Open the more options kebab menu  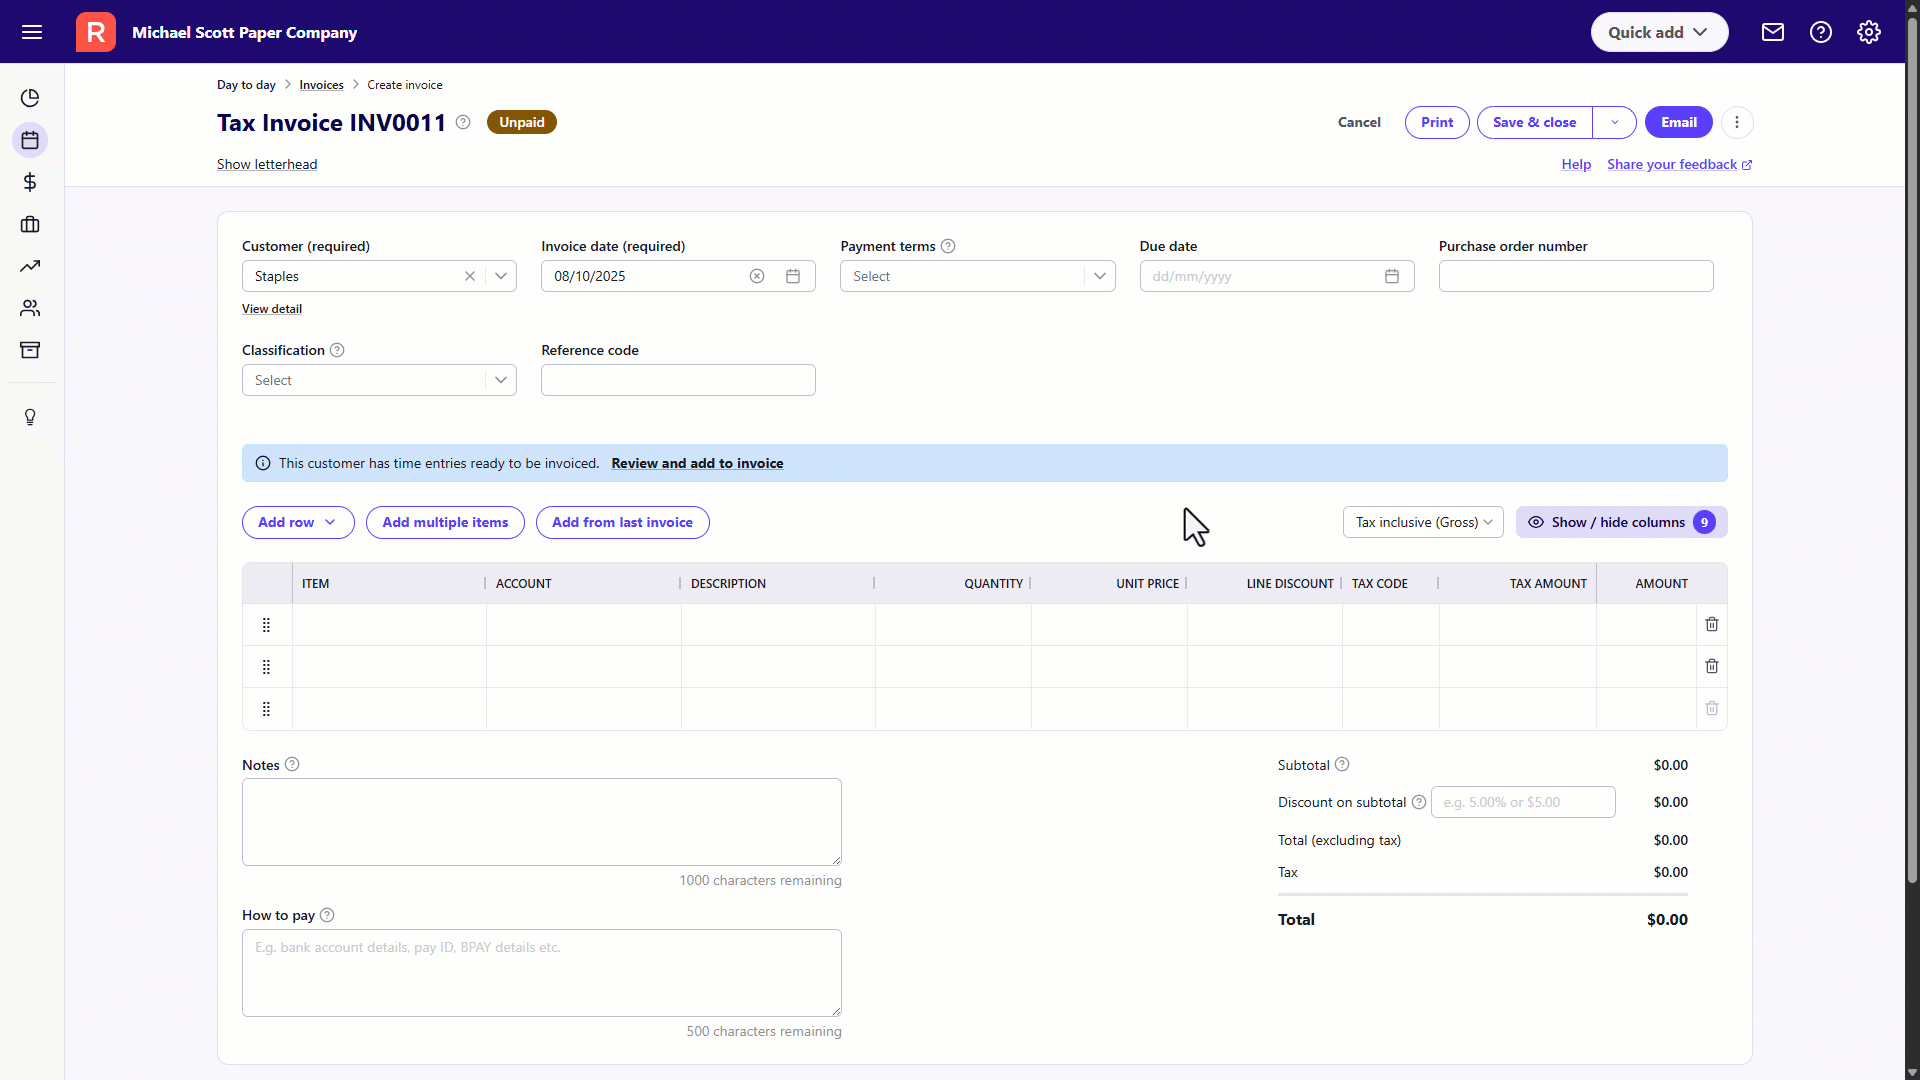click(x=1737, y=122)
